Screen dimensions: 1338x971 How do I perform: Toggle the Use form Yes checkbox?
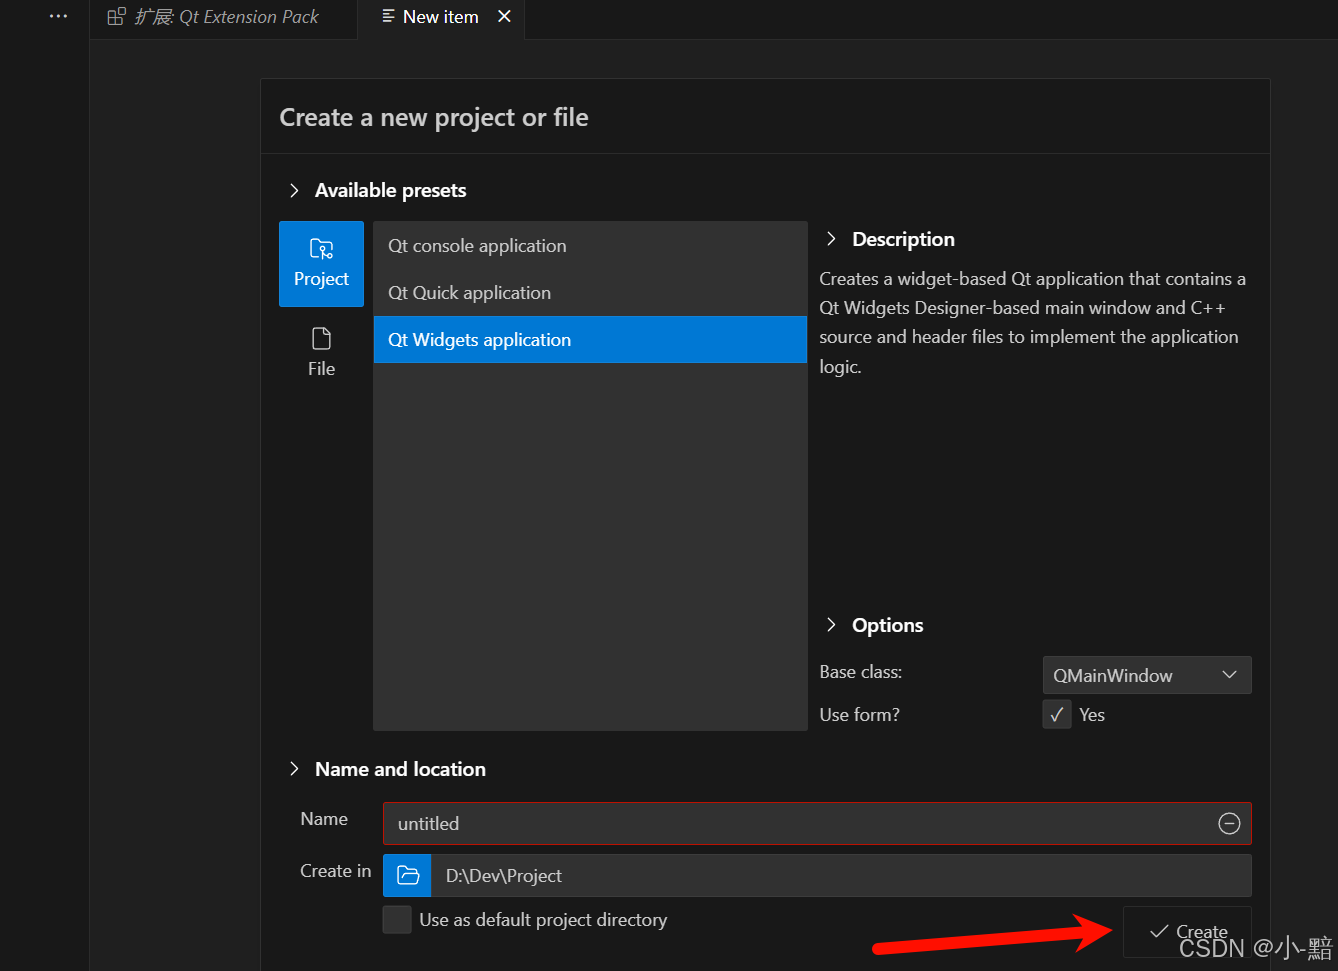pos(1057,714)
